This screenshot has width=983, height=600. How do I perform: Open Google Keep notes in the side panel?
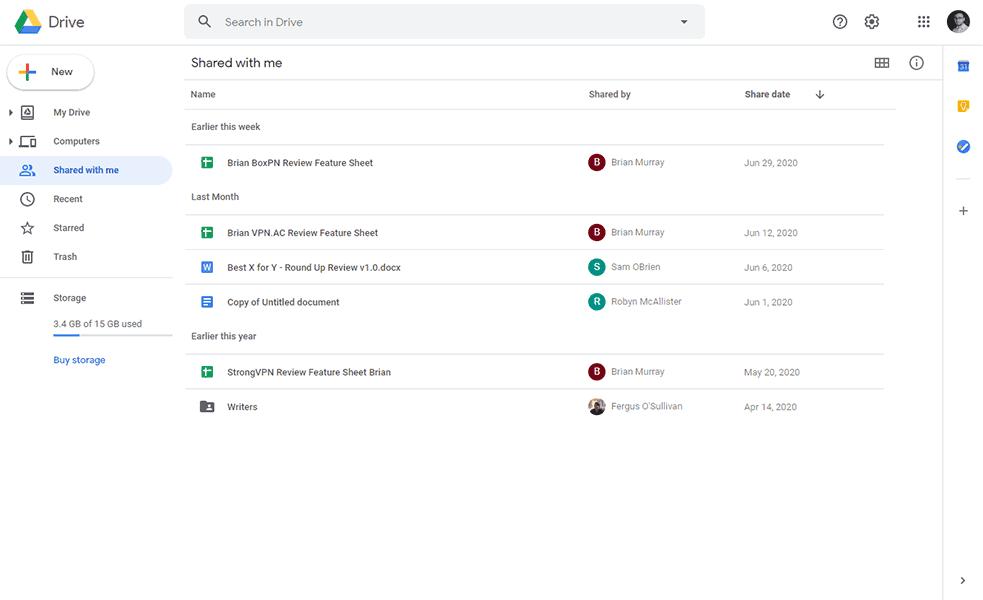click(963, 105)
